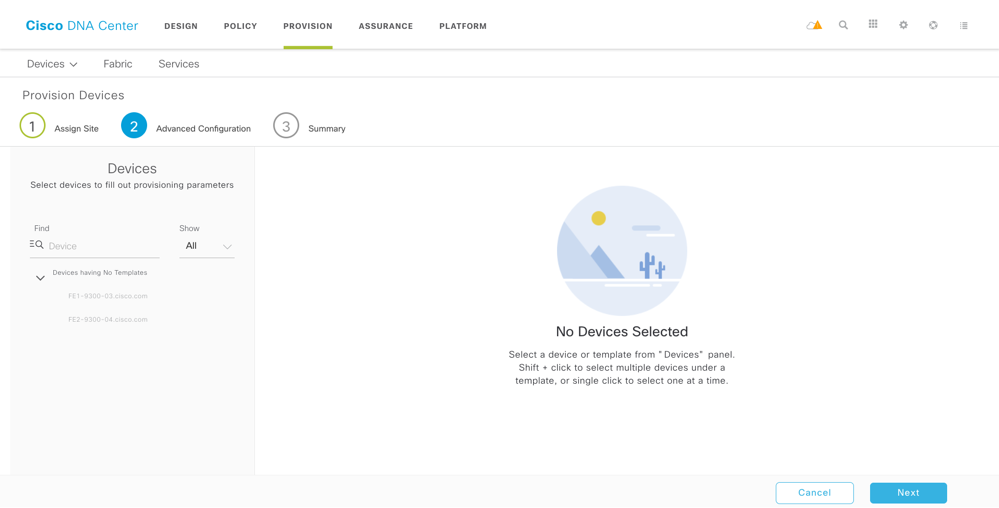Click the Devices having No Templates label

[99, 272]
